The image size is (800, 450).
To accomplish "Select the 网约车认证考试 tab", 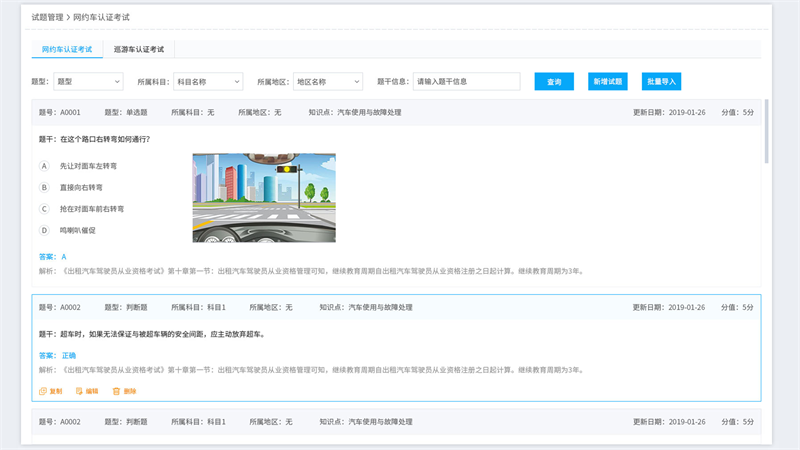I will coord(66,48).
